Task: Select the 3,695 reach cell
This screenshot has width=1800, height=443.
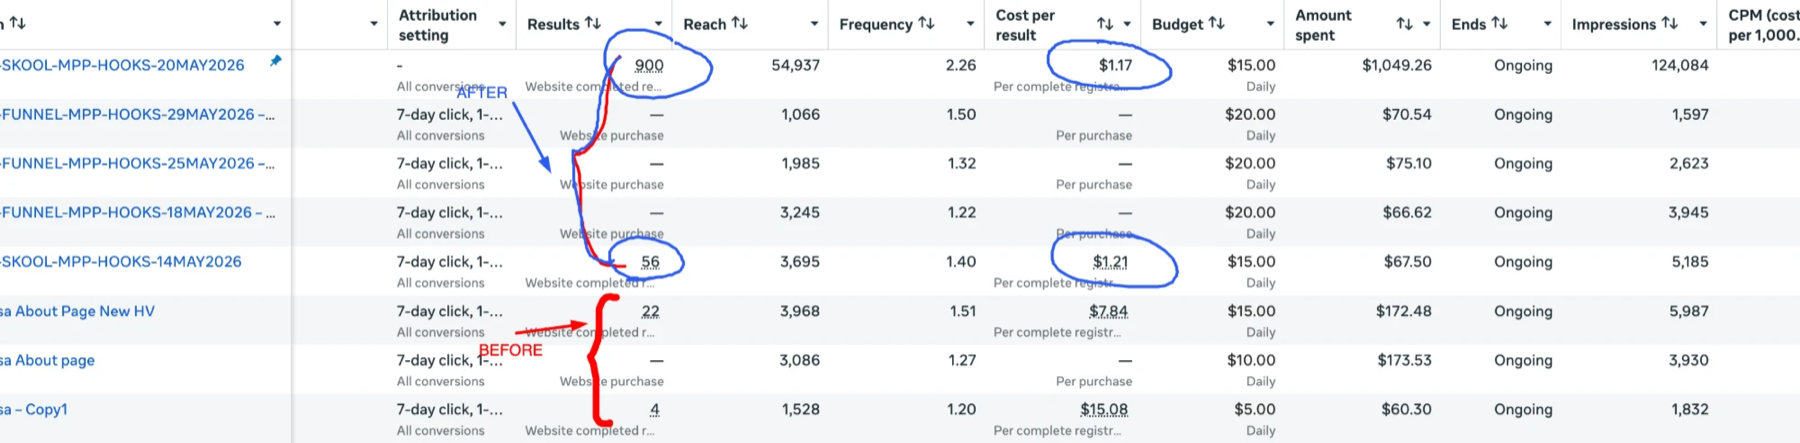Action: click(x=800, y=262)
